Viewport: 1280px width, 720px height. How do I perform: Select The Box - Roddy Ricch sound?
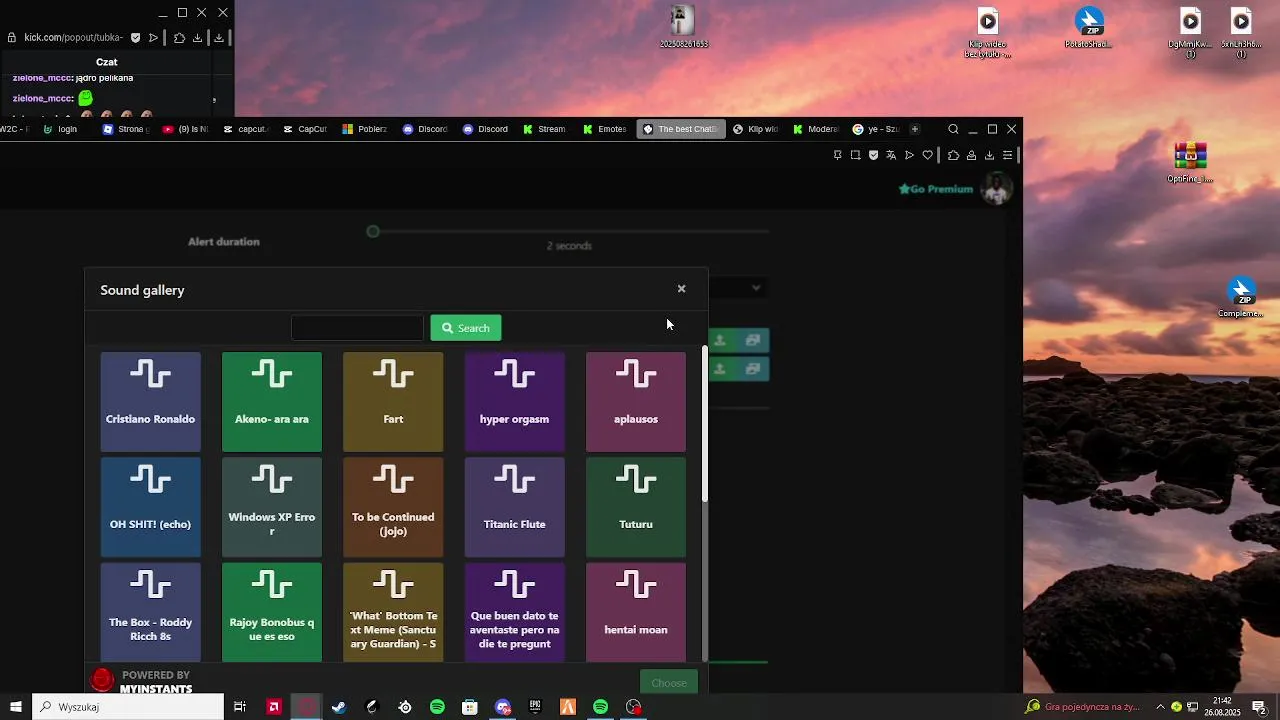click(150, 612)
